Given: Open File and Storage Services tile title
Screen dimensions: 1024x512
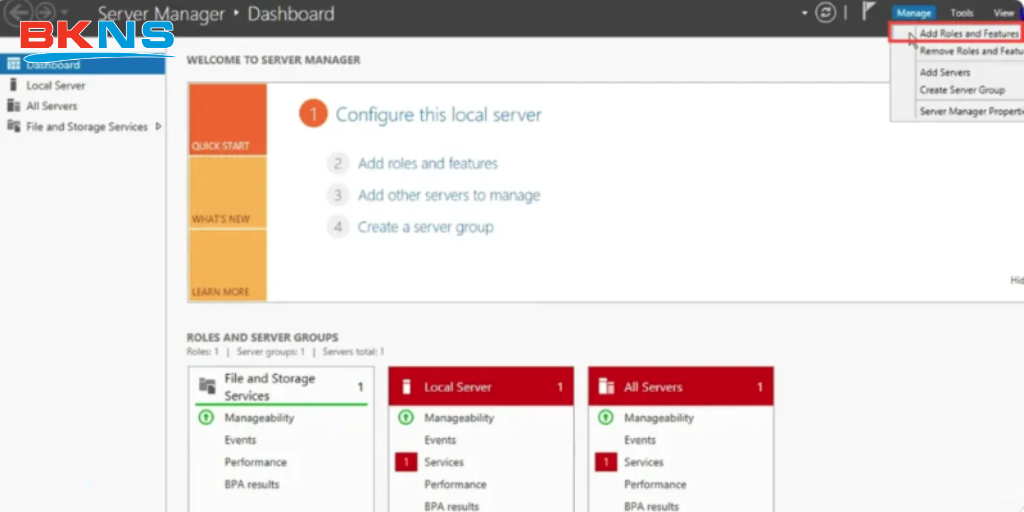Looking at the screenshot, I should tap(270, 387).
